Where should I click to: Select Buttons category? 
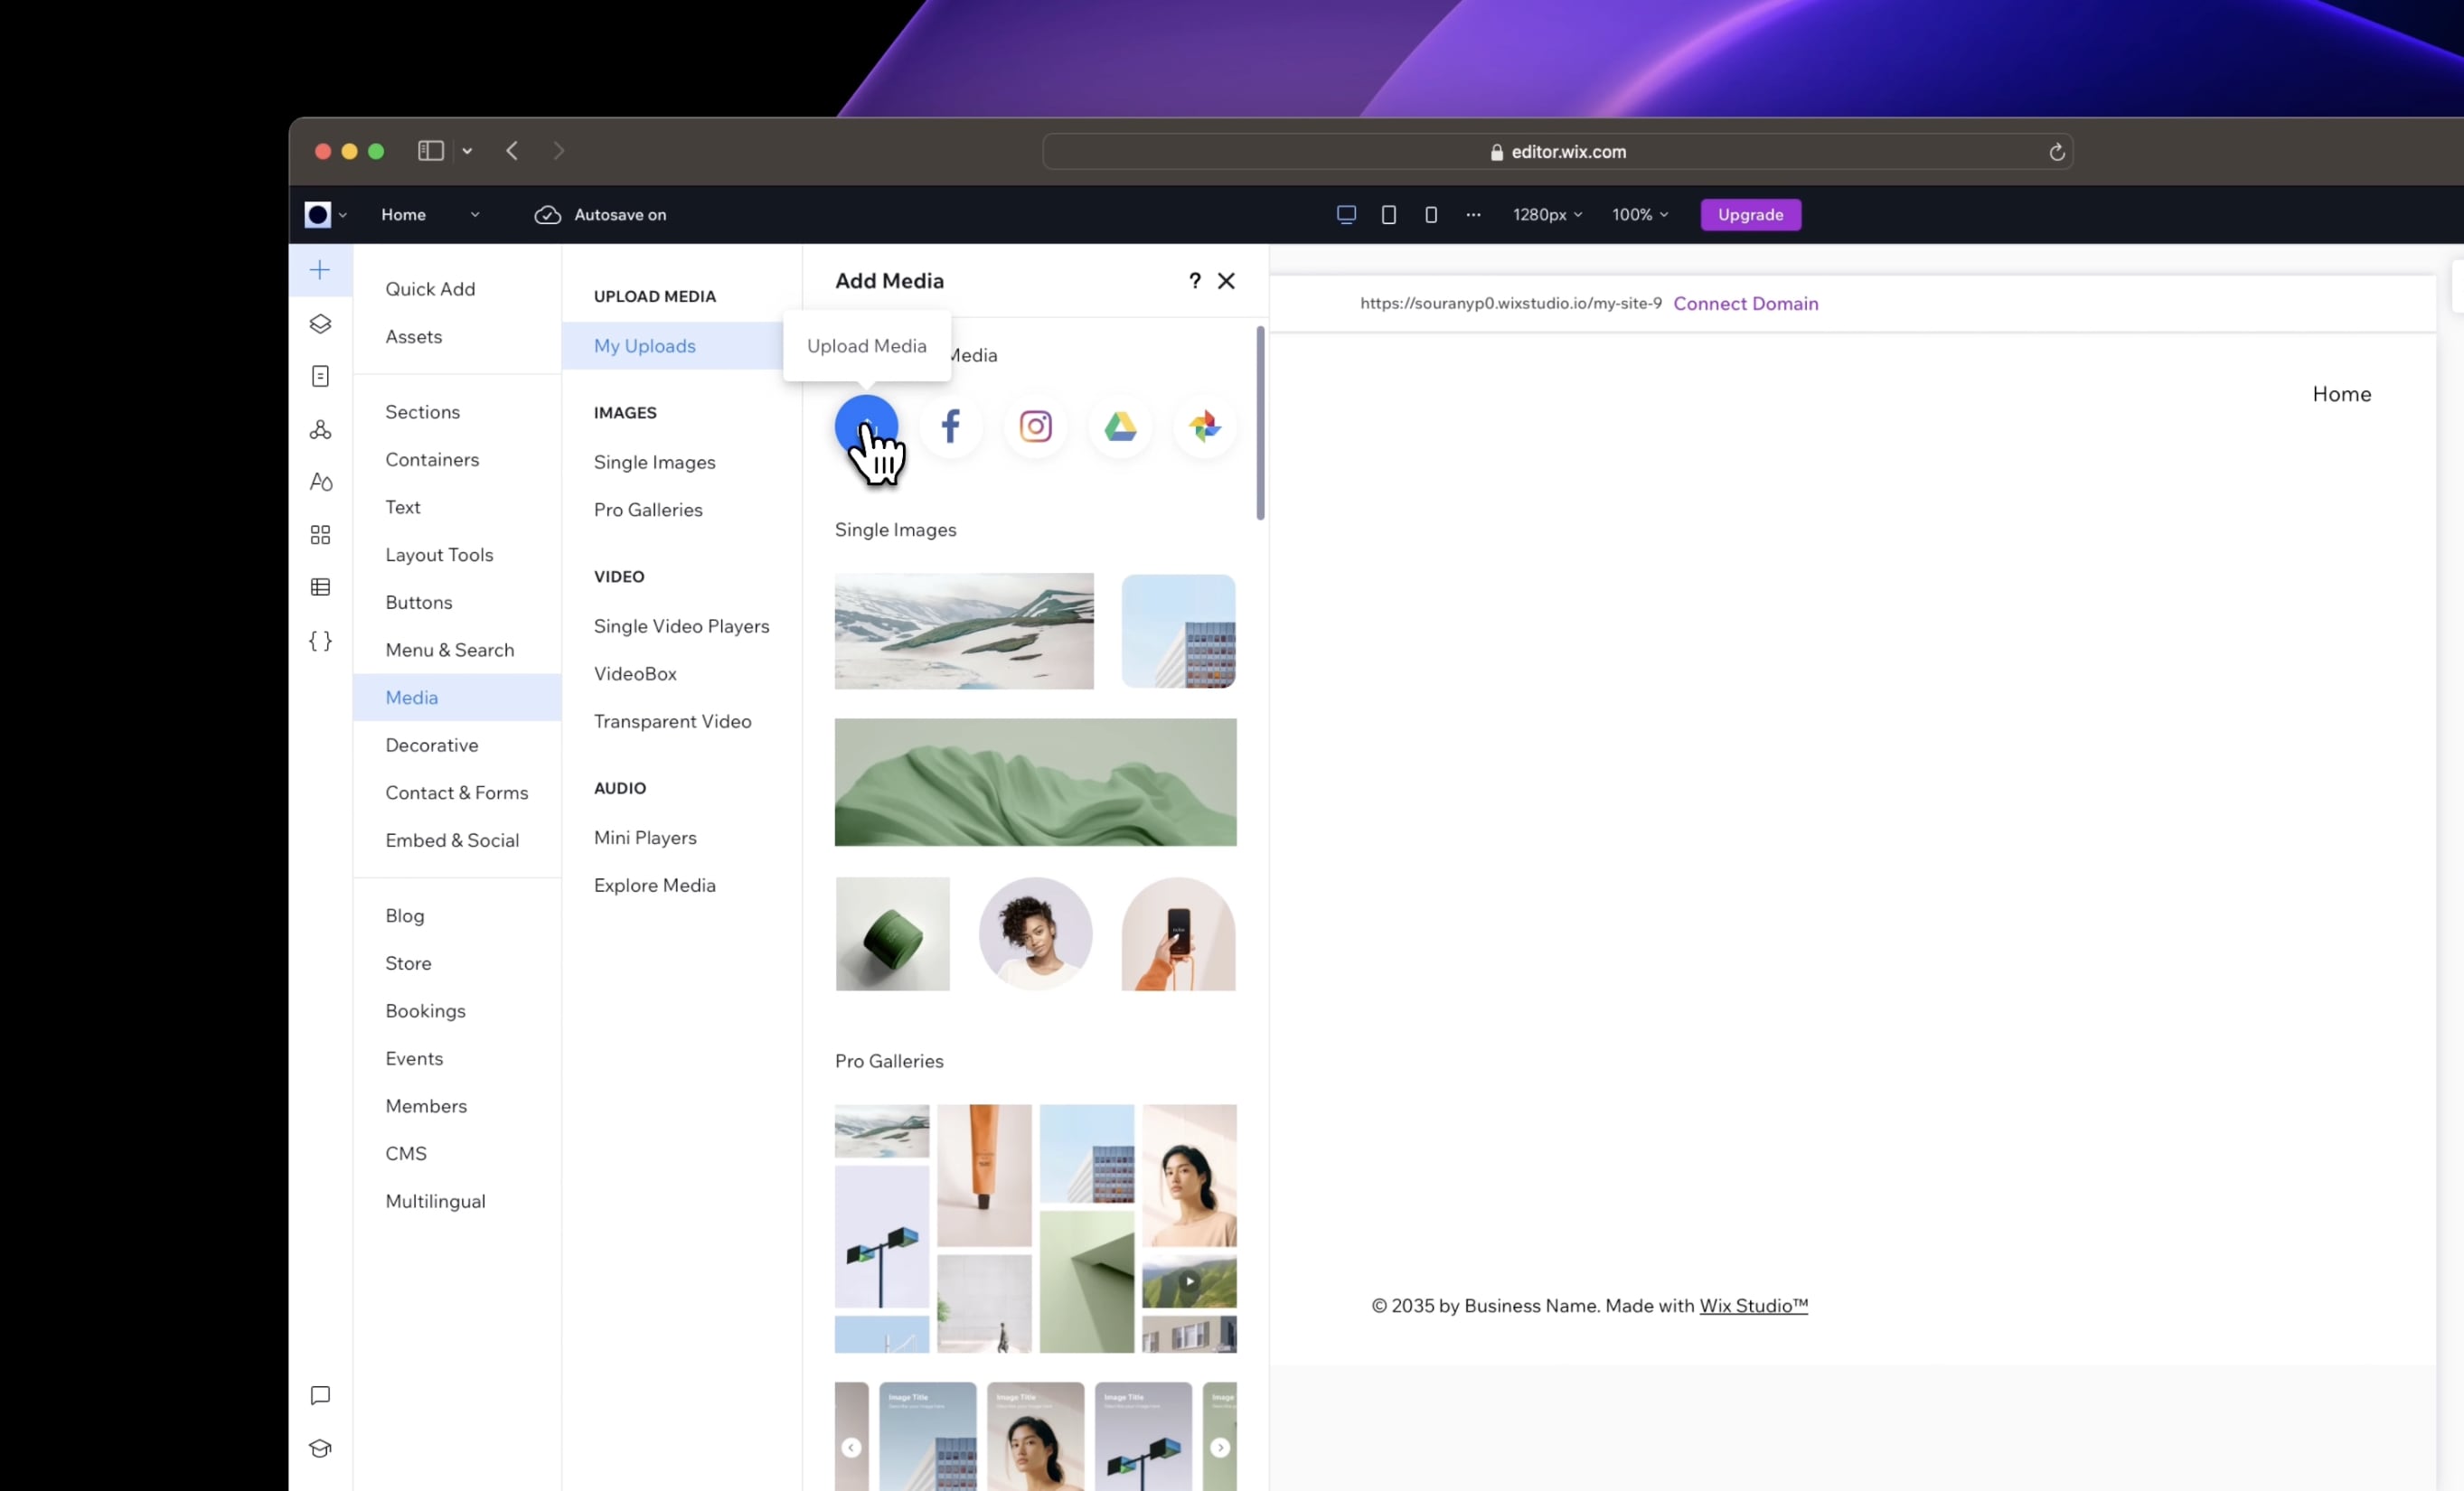point(419,602)
